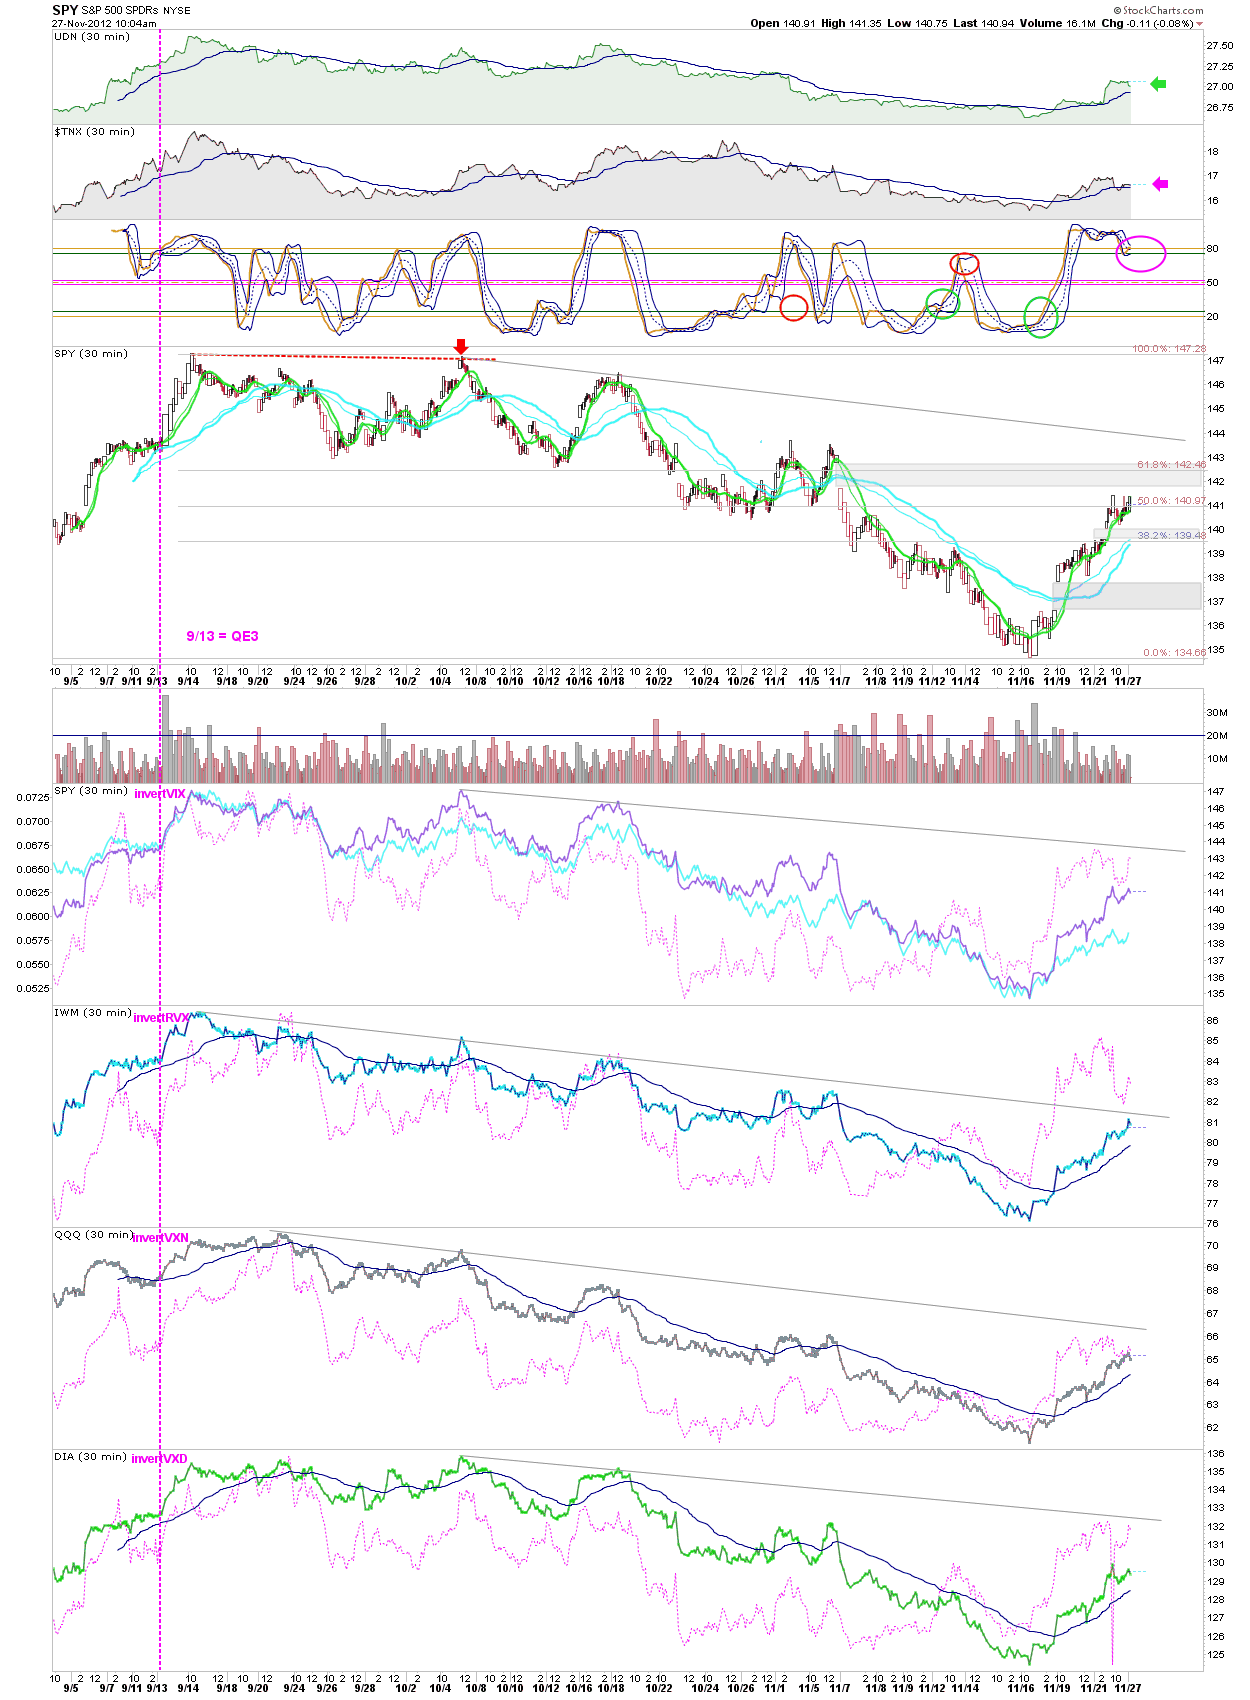Click the Low 140.75 value
1250x1700 pixels.
(x=917, y=23)
